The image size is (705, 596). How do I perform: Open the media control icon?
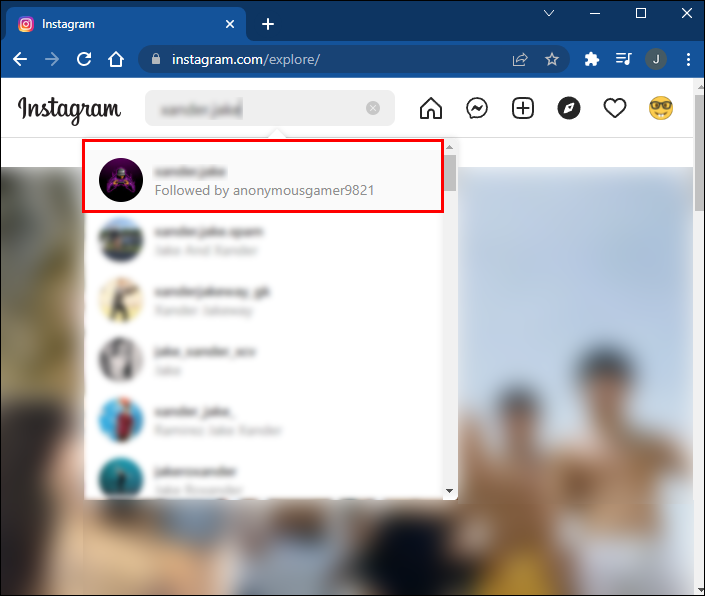(624, 59)
